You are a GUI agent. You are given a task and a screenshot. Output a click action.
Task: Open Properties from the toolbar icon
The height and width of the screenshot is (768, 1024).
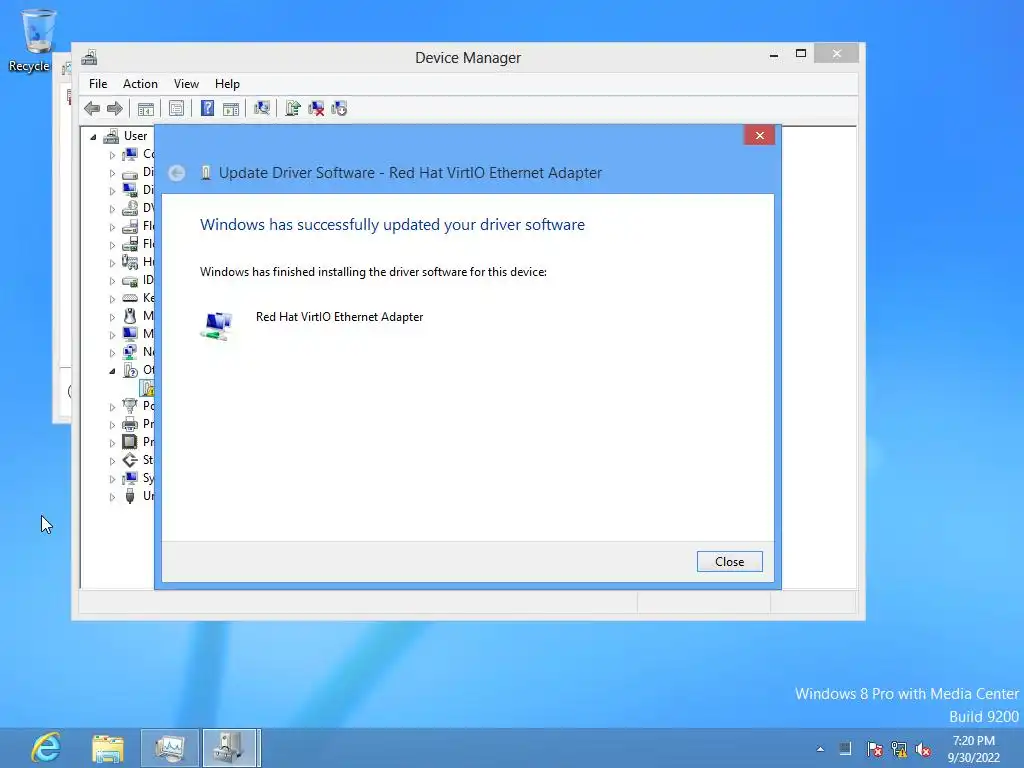click(176, 108)
